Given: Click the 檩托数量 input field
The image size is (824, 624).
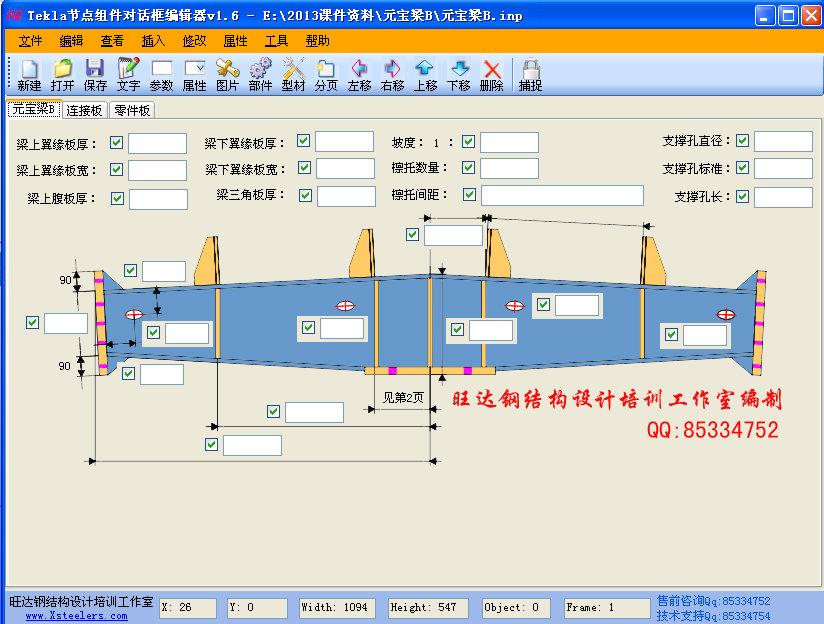Looking at the screenshot, I should coord(509,168).
